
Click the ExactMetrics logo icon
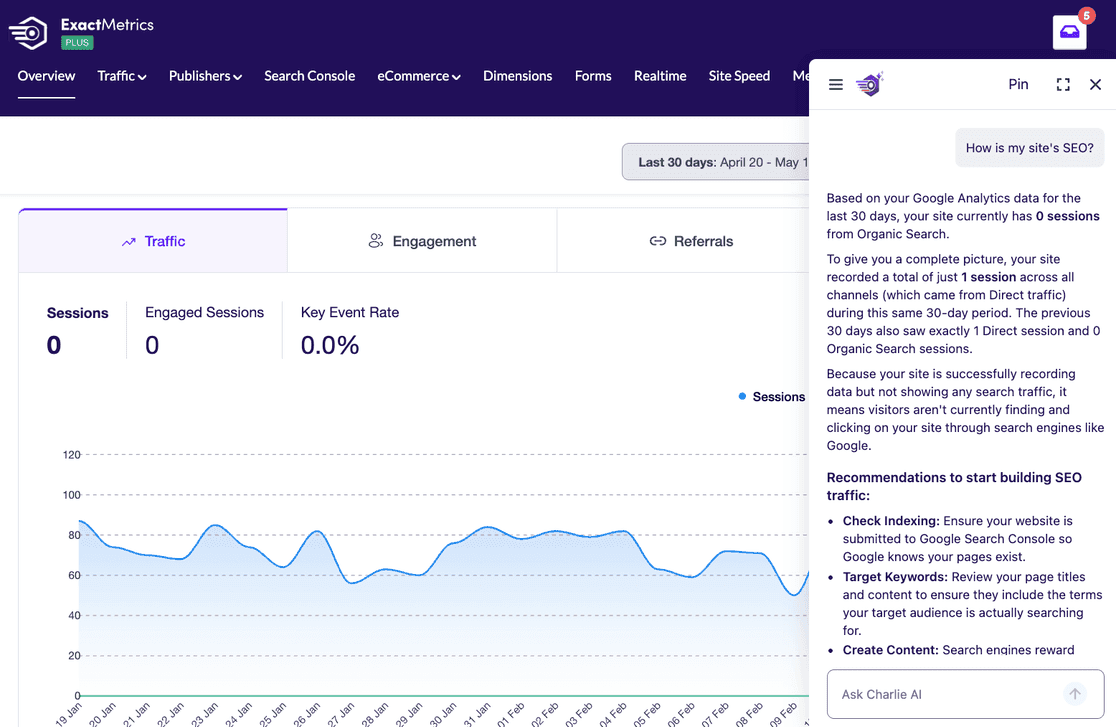point(28,32)
